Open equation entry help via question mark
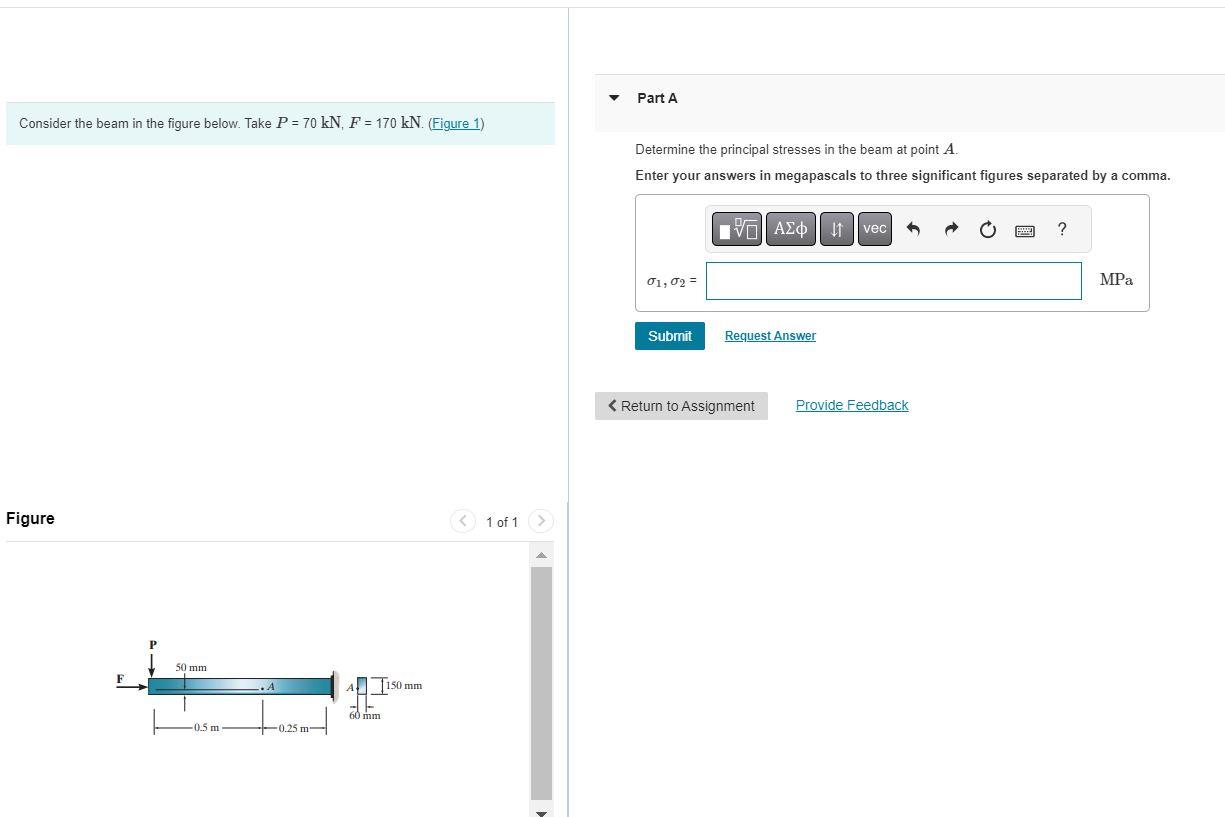This screenshot has width=1225, height=817. click(1061, 229)
